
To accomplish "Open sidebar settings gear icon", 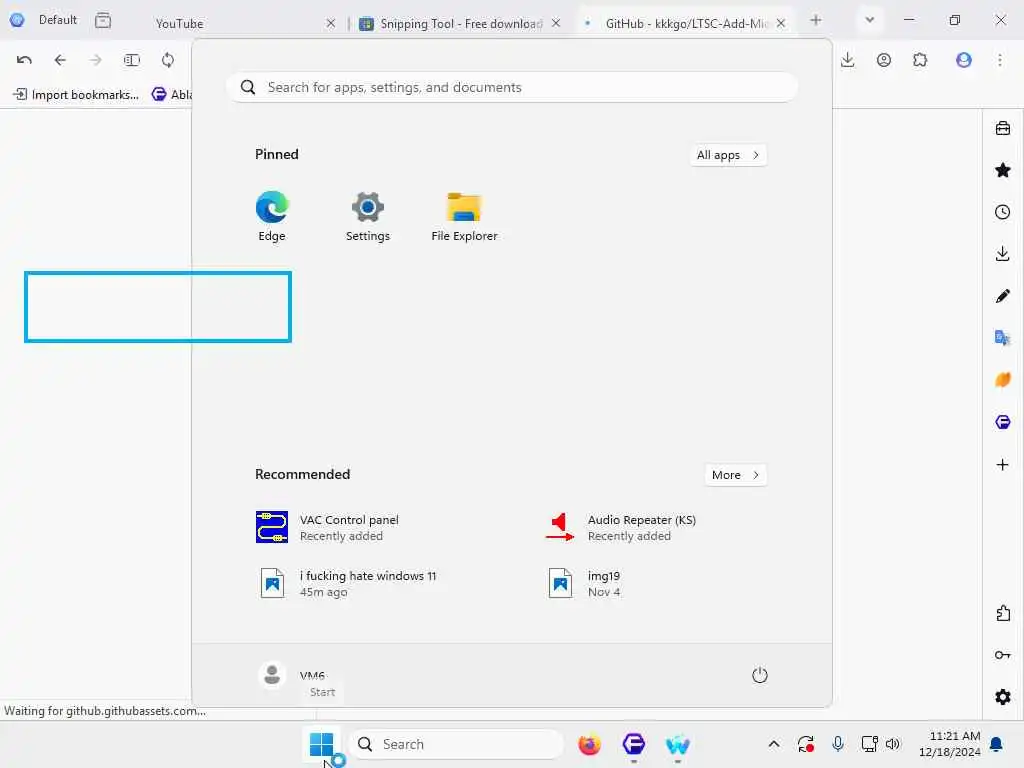I will pyautogui.click(x=1002, y=697).
